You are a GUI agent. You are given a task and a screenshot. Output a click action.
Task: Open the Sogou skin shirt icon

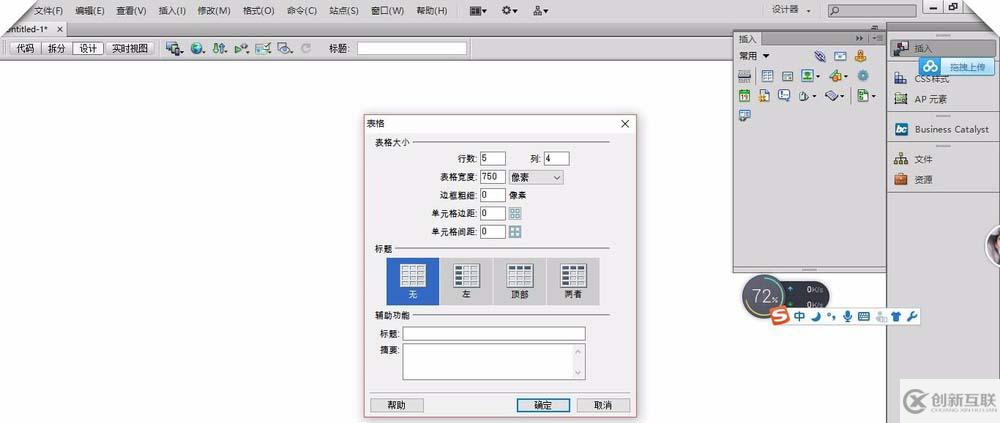pos(897,316)
